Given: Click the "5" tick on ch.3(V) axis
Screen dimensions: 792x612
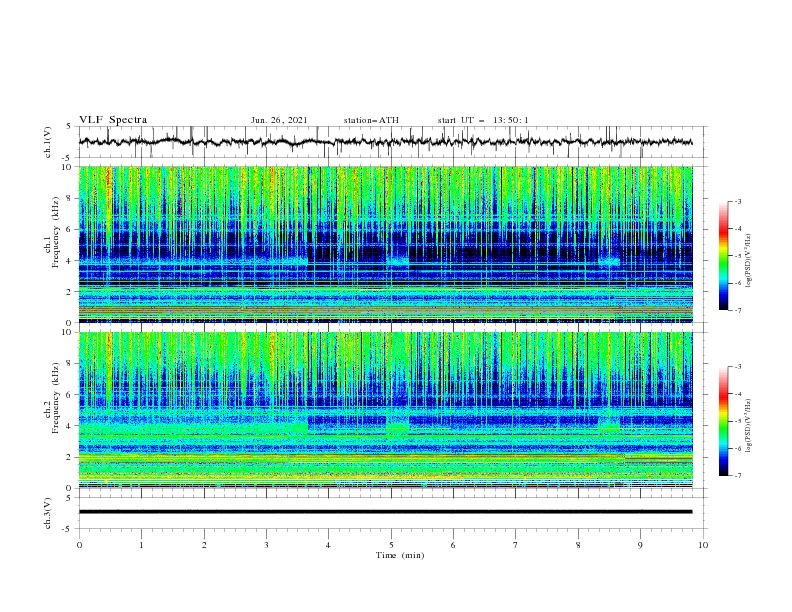Looking at the screenshot, I should click(x=69, y=498).
